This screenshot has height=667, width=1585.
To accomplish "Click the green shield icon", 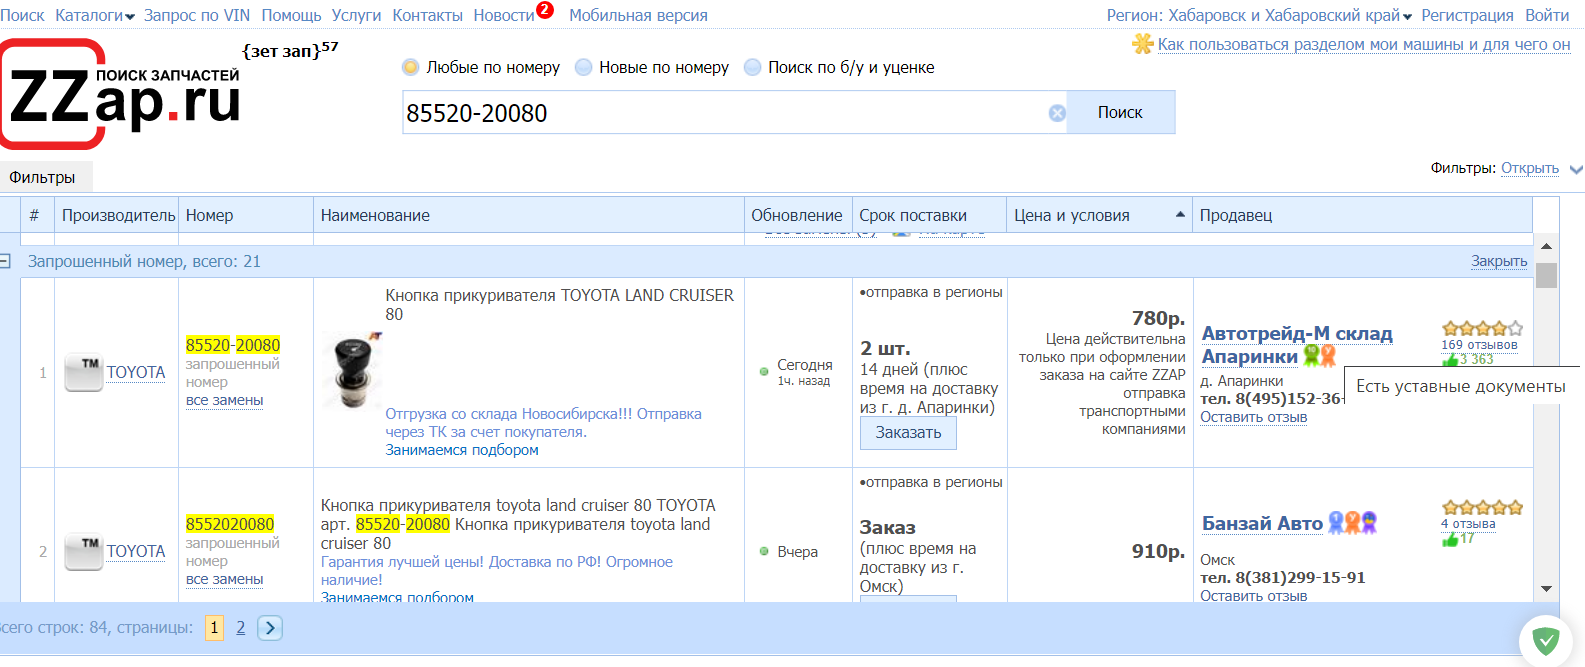I will (1546, 640).
